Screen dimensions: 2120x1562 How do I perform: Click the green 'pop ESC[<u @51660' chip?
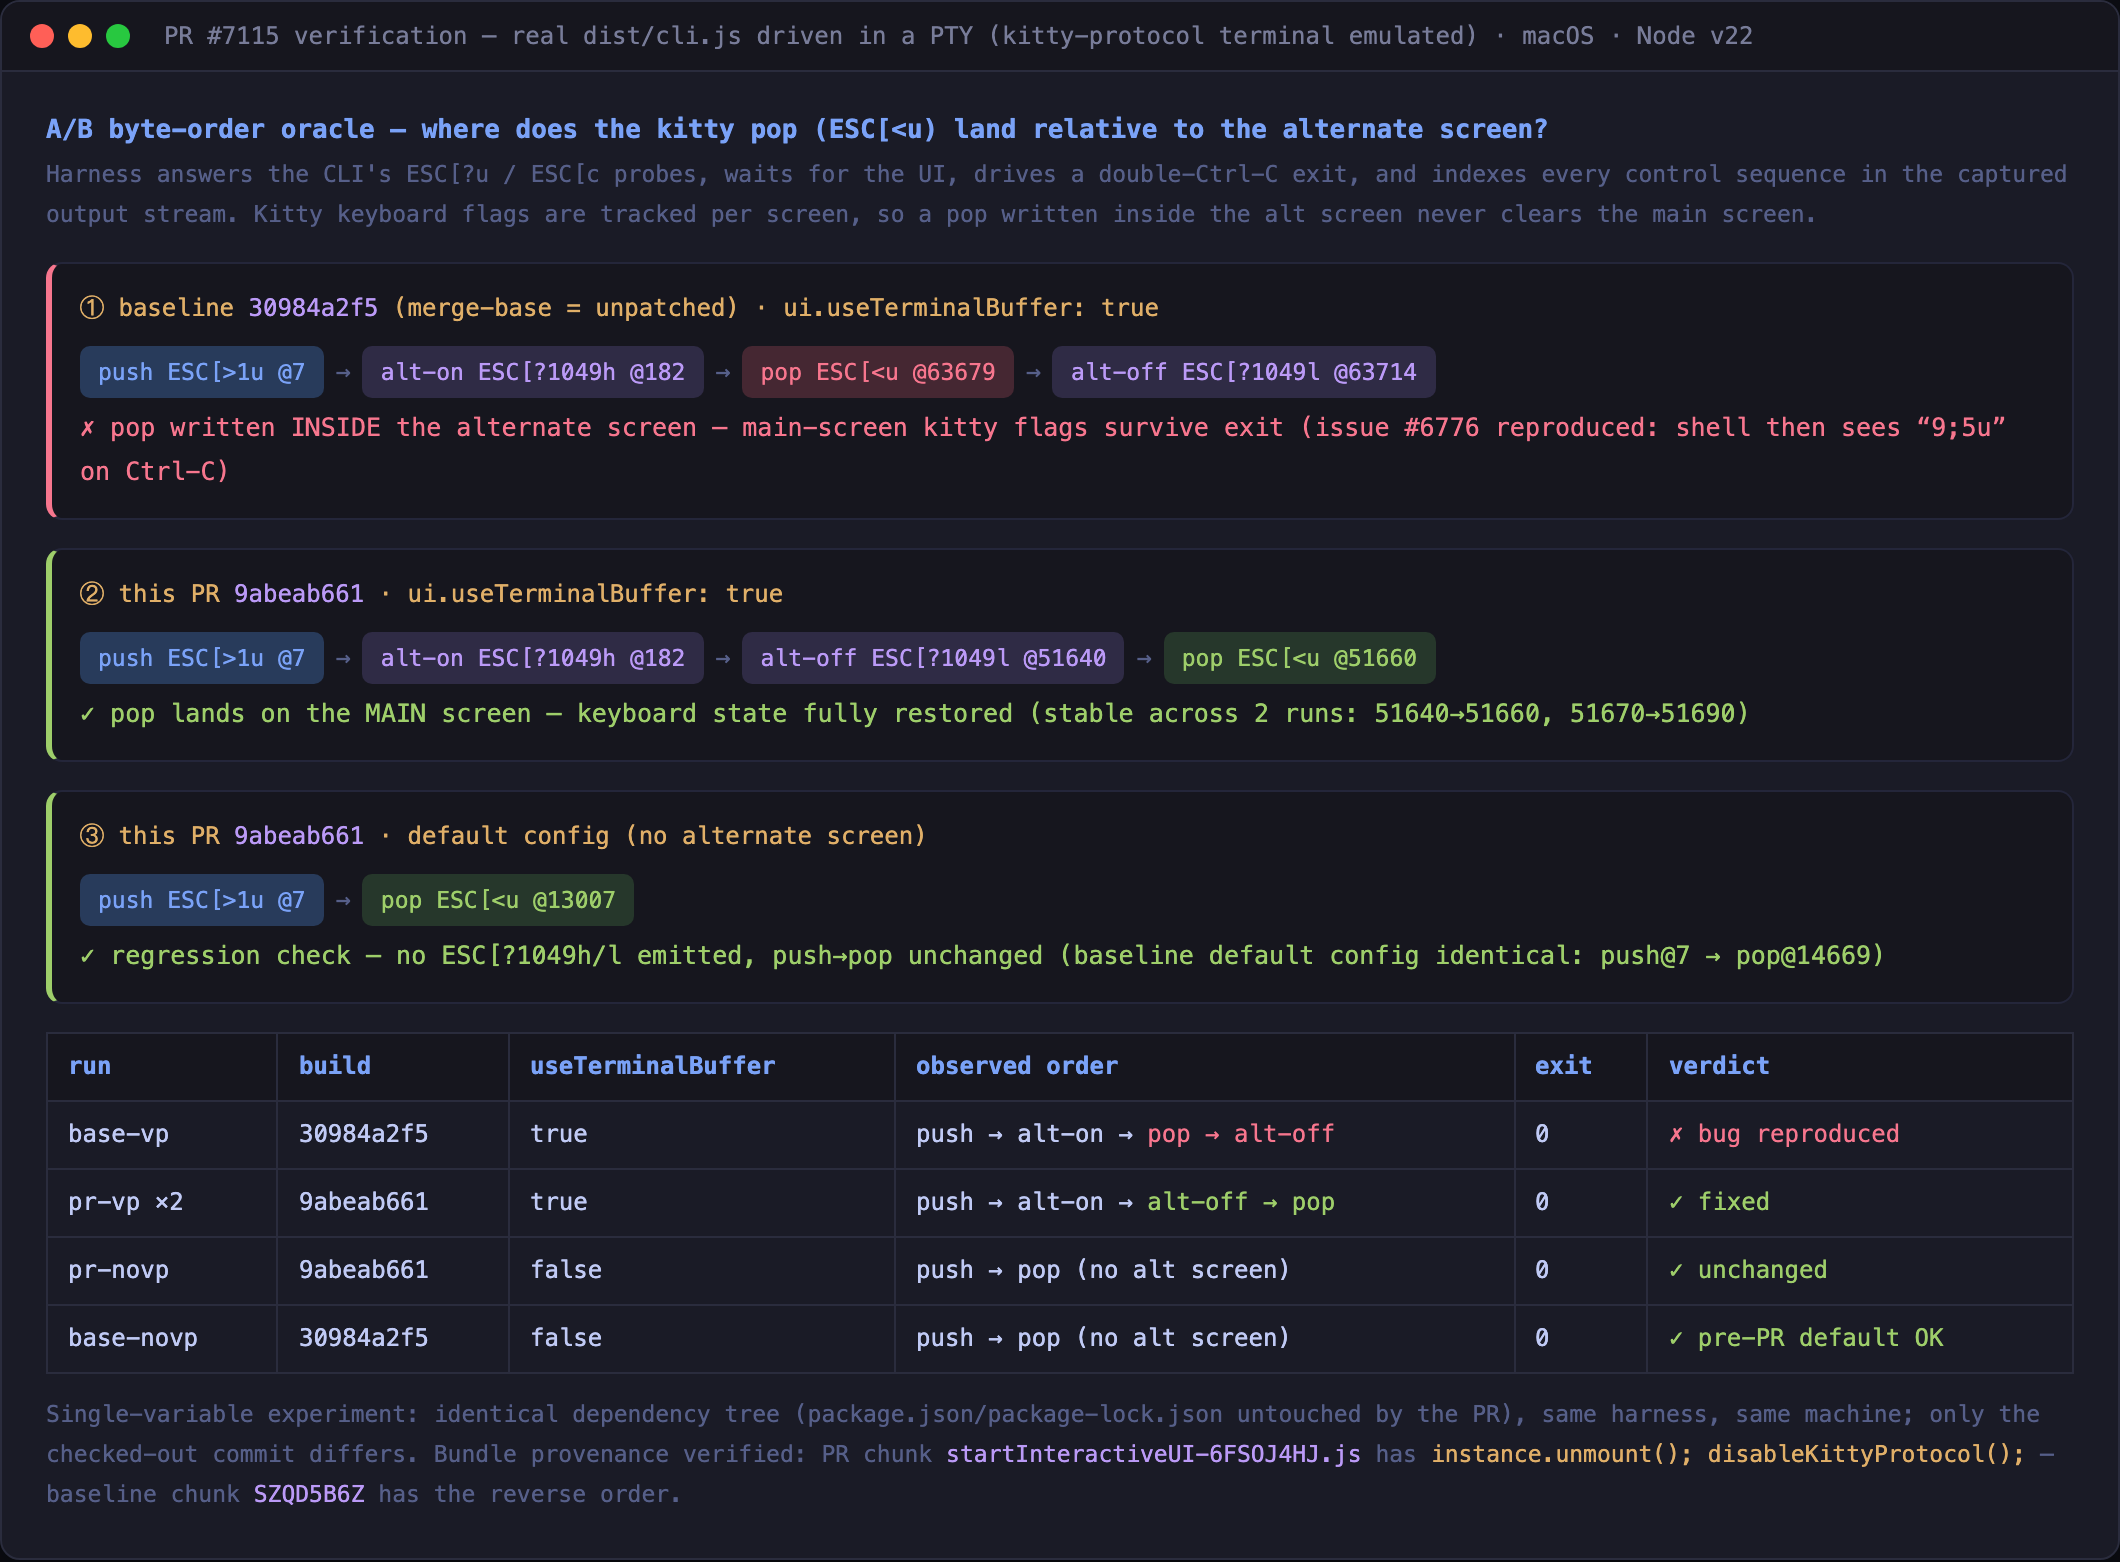click(1299, 658)
